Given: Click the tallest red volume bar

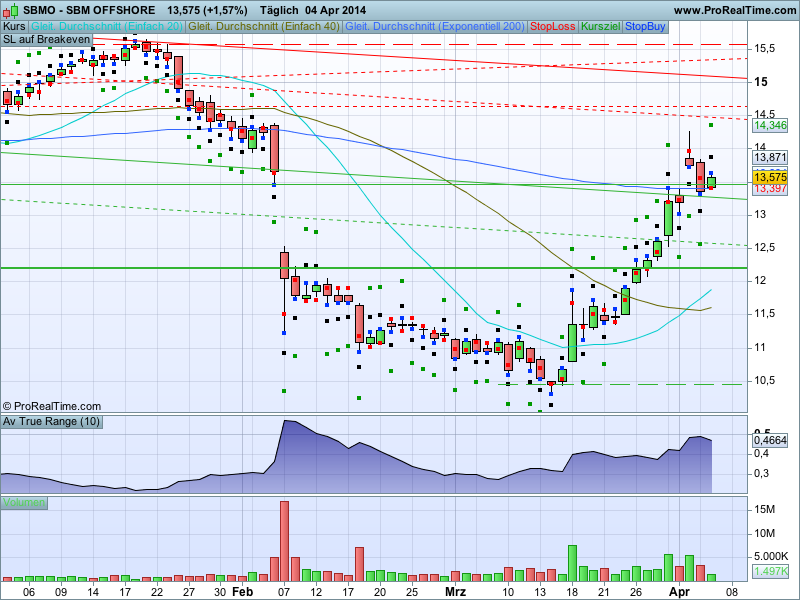Looking at the screenshot, I should pos(284,540).
